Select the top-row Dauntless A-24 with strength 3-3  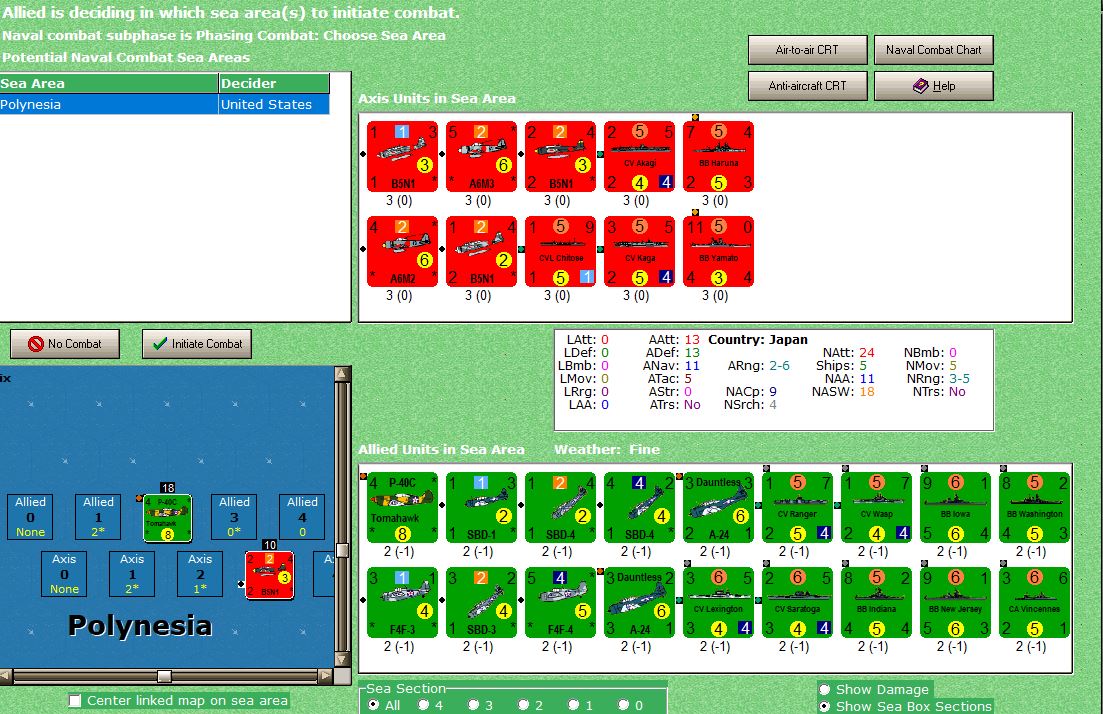point(718,507)
